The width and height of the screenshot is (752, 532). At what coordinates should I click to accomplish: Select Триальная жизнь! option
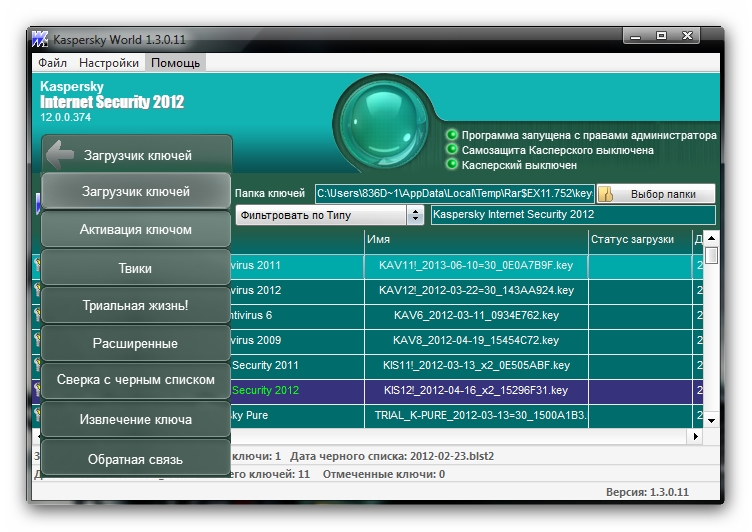pyautogui.click(x=136, y=306)
